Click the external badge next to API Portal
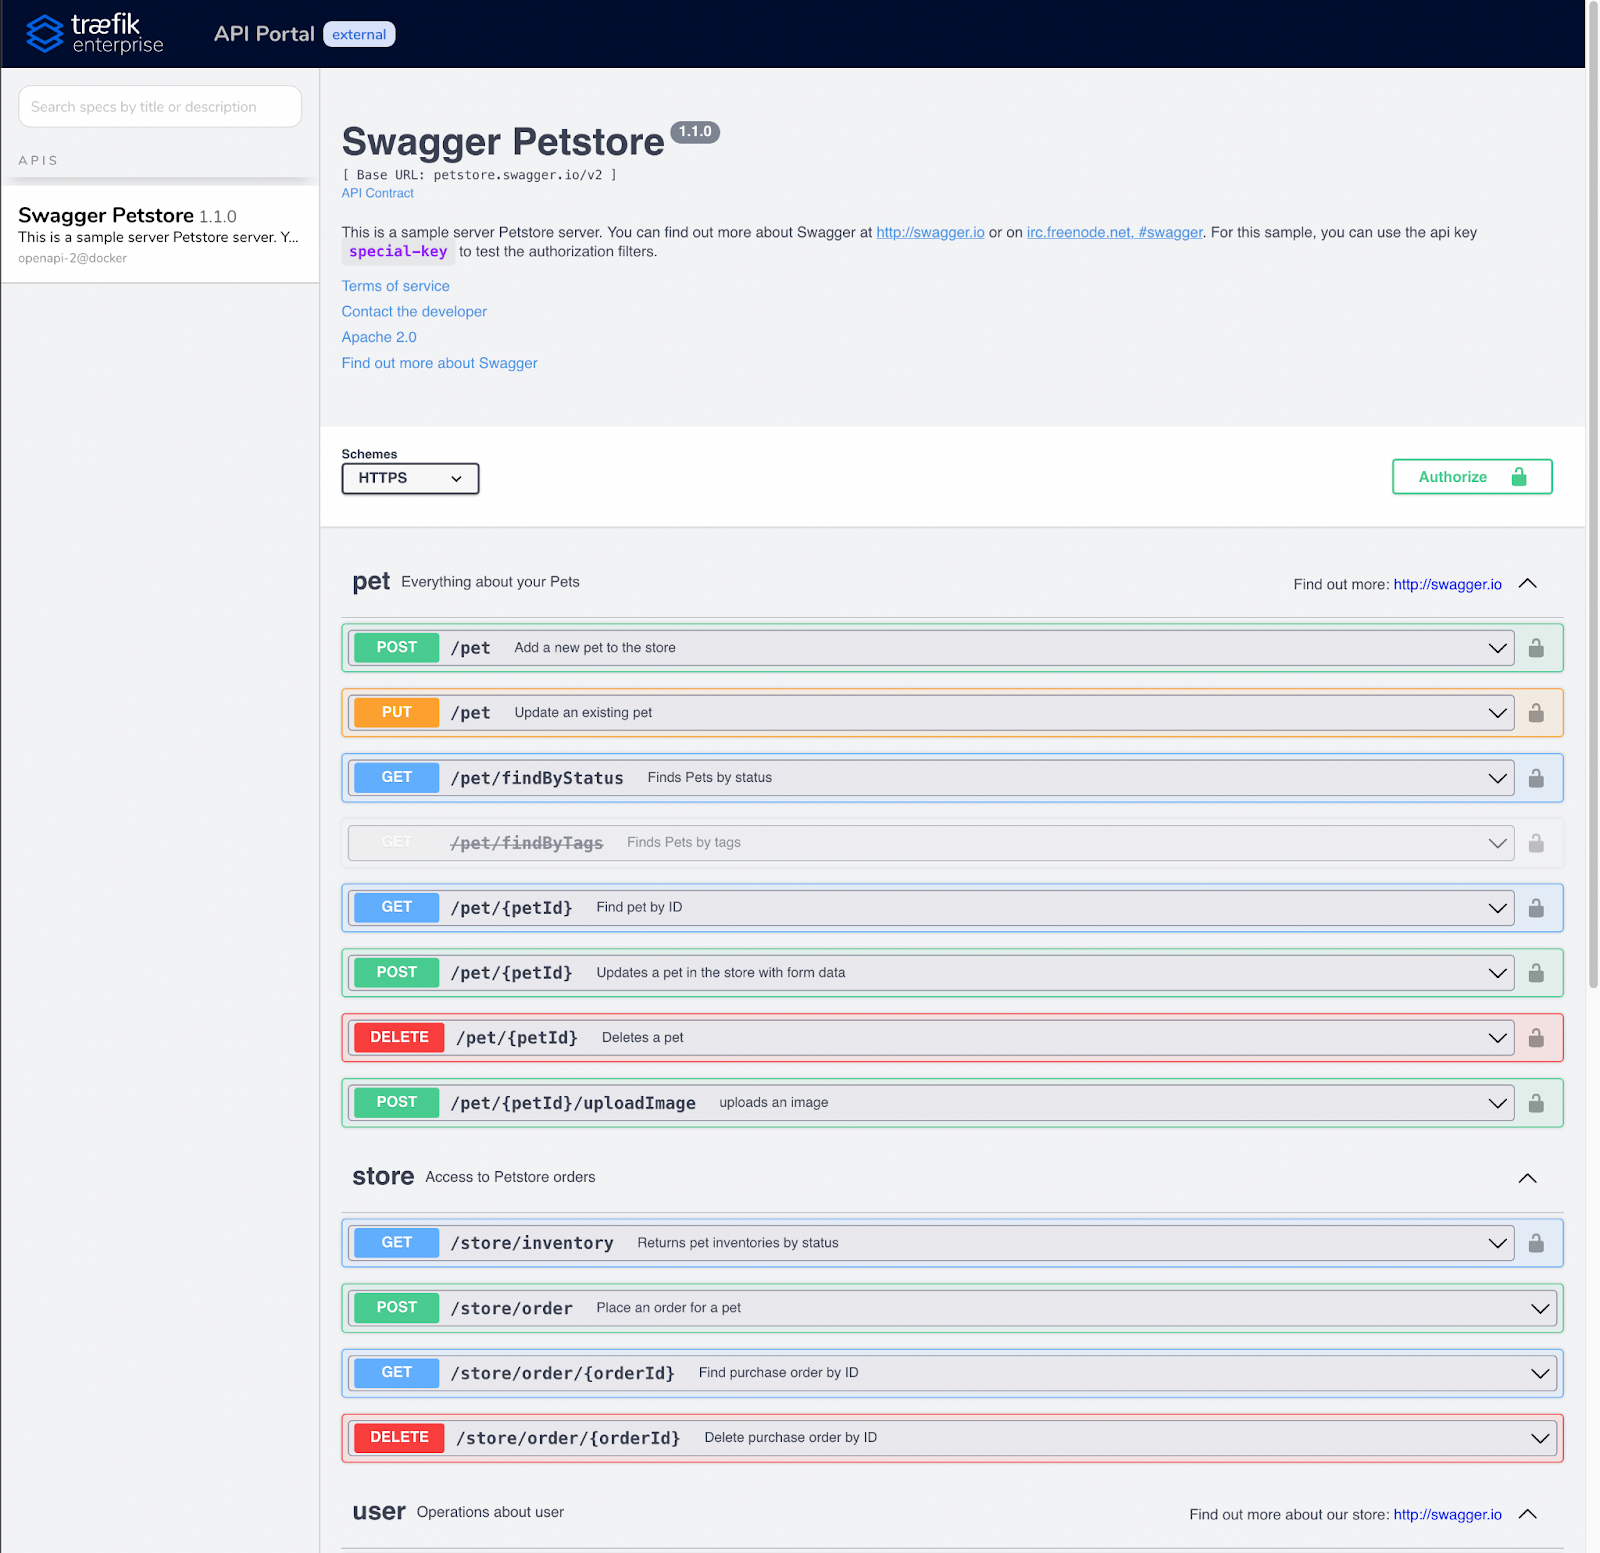Image resolution: width=1600 pixels, height=1553 pixels. (x=359, y=34)
